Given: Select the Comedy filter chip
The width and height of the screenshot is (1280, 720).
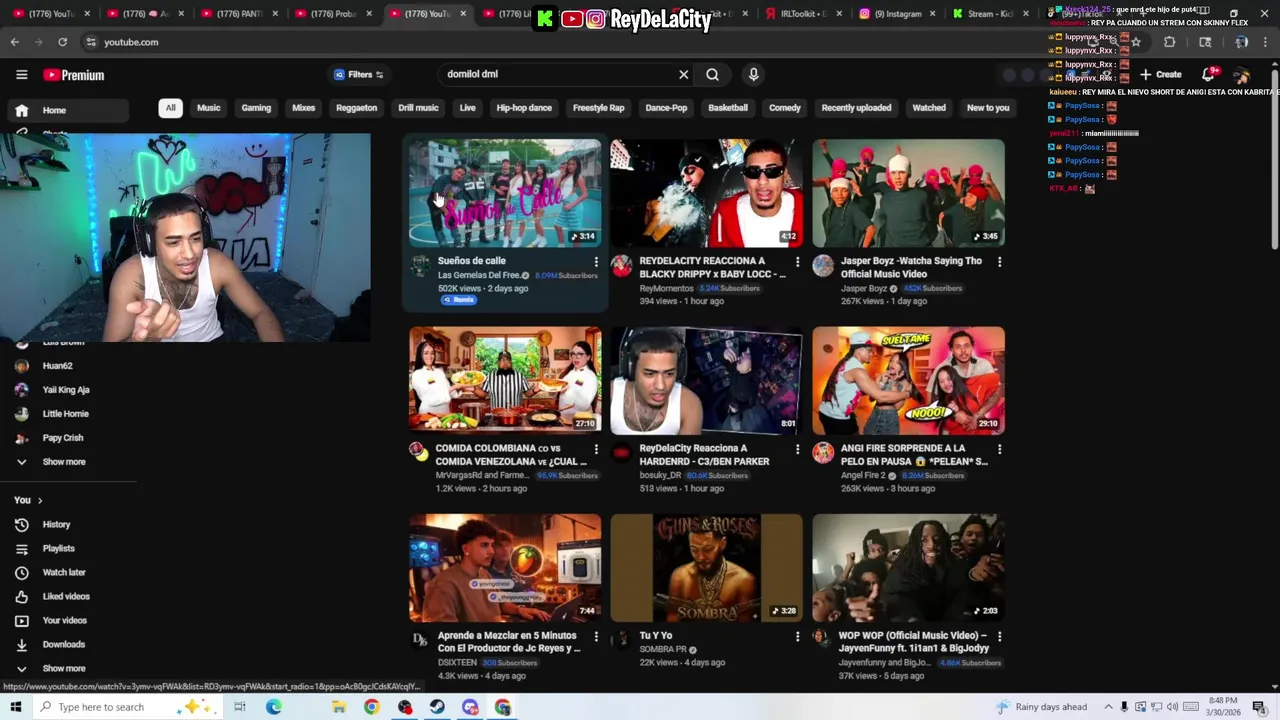Looking at the screenshot, I should 785,108.
